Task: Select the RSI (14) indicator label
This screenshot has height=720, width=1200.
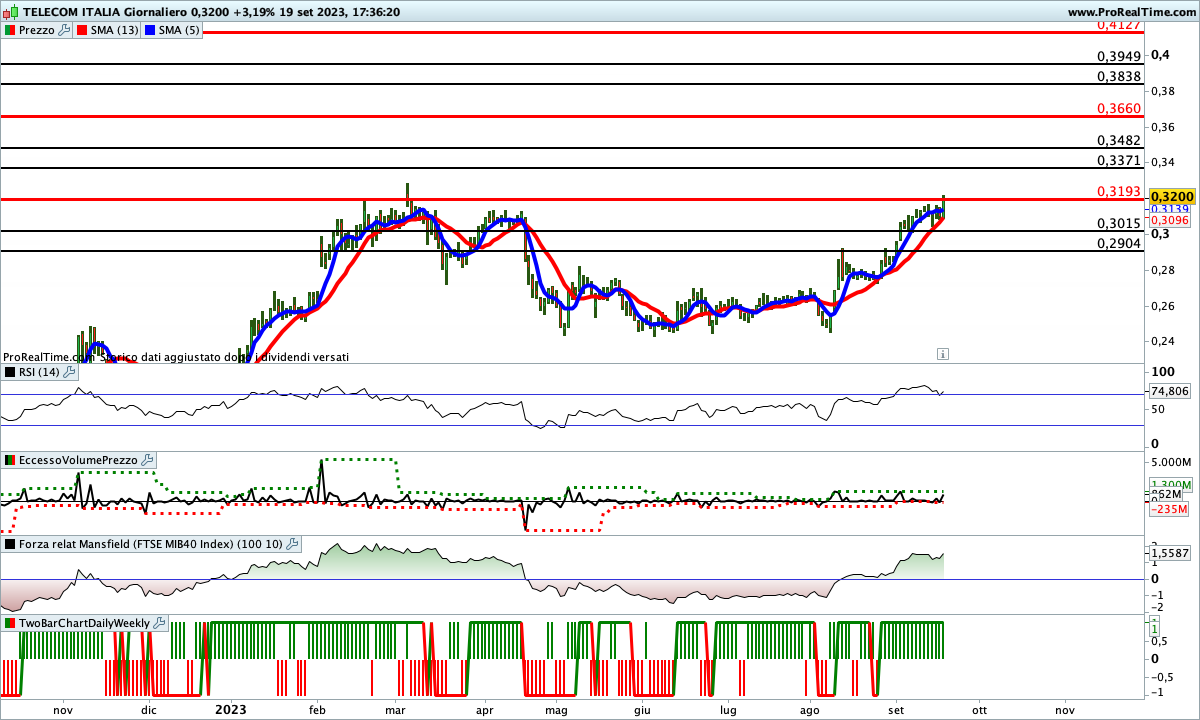Action: (39, 372)
